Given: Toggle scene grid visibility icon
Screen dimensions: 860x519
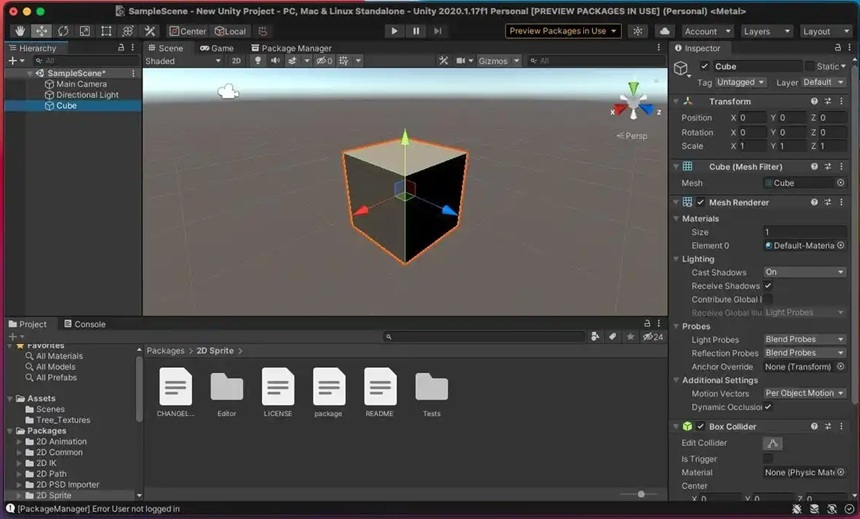Looking at the screenshot, I should 344,61.
